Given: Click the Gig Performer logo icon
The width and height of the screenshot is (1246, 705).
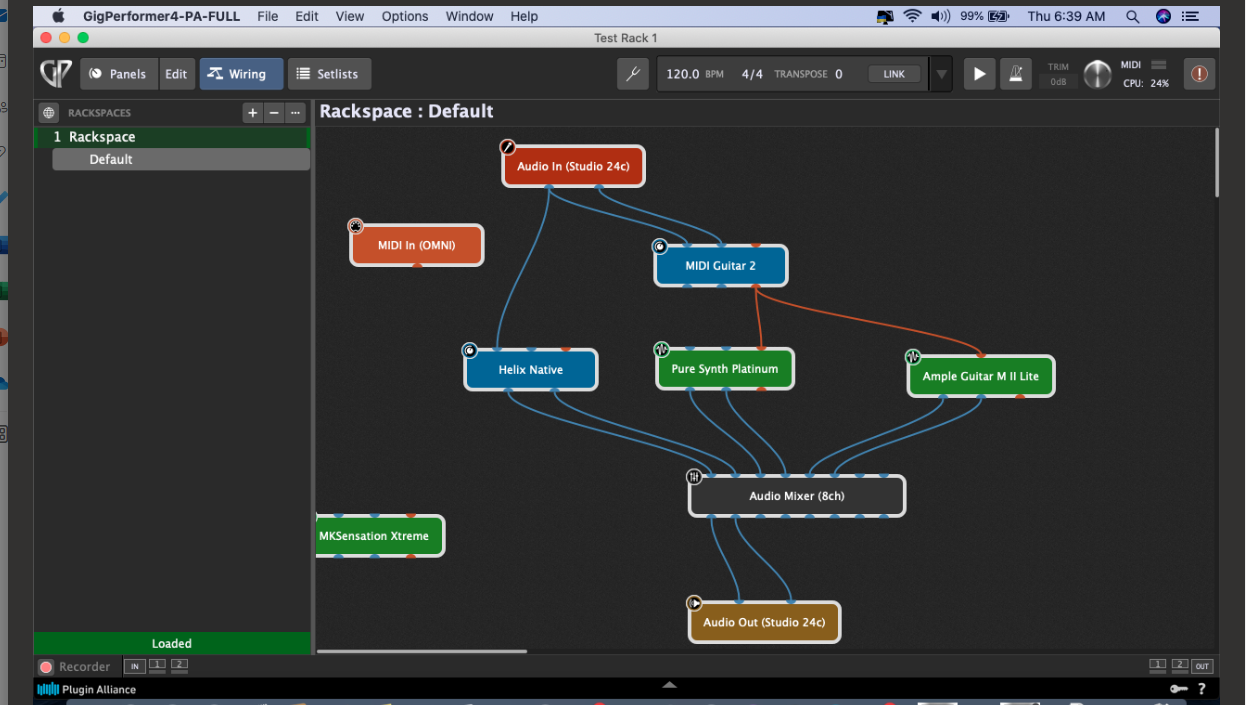Looking at the screenshot, I should [x=55, y=74].
